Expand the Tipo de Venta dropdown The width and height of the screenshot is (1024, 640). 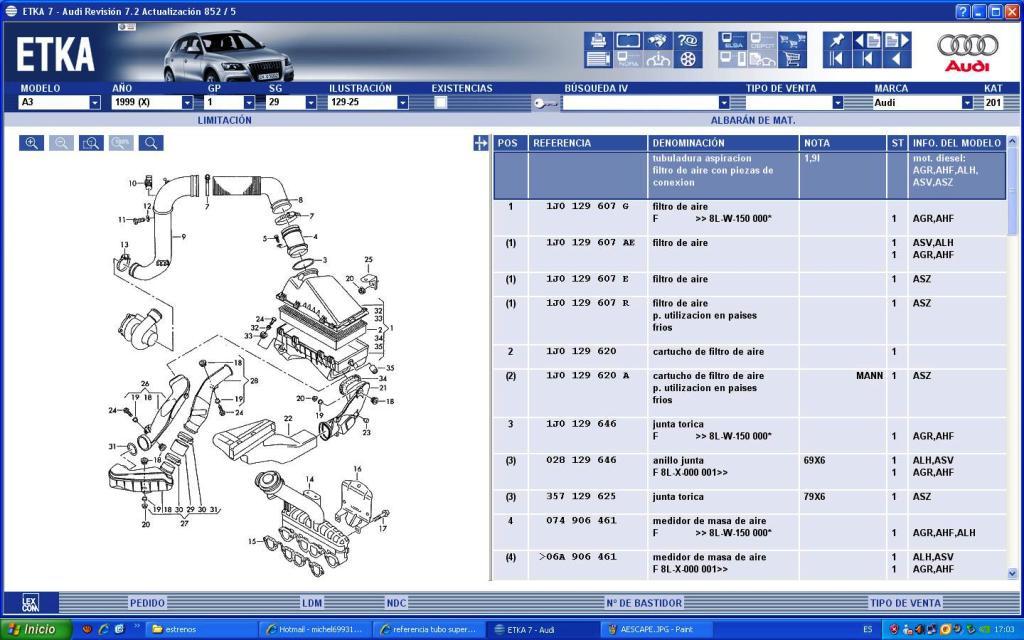pyautogui.click(x=838, y=103)
